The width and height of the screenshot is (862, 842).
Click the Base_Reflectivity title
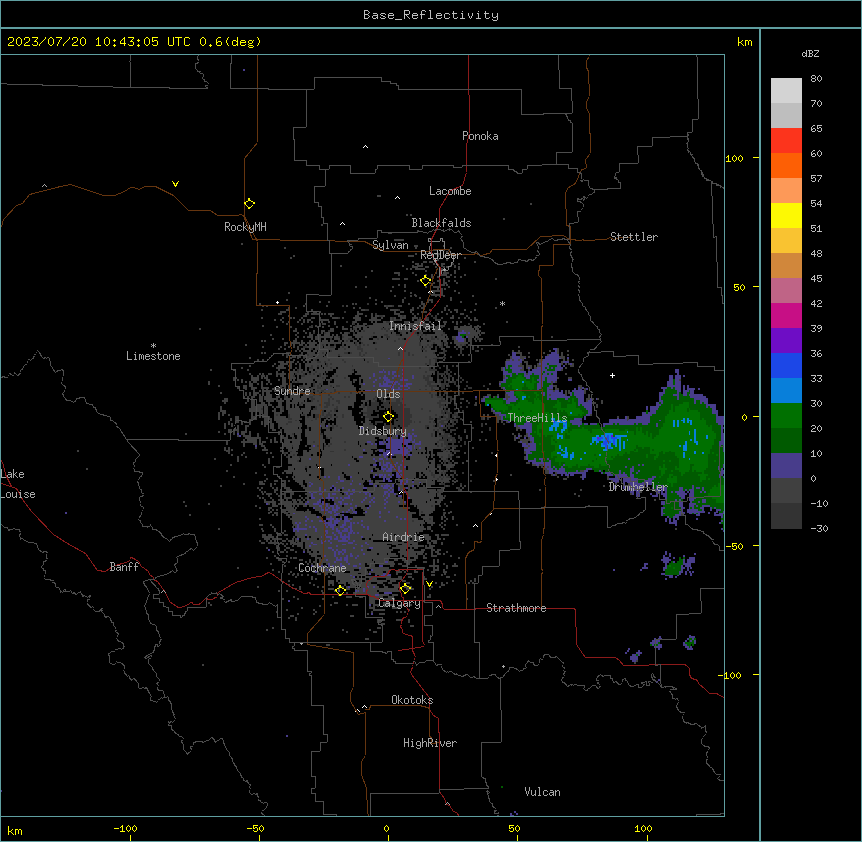(431, 15)
